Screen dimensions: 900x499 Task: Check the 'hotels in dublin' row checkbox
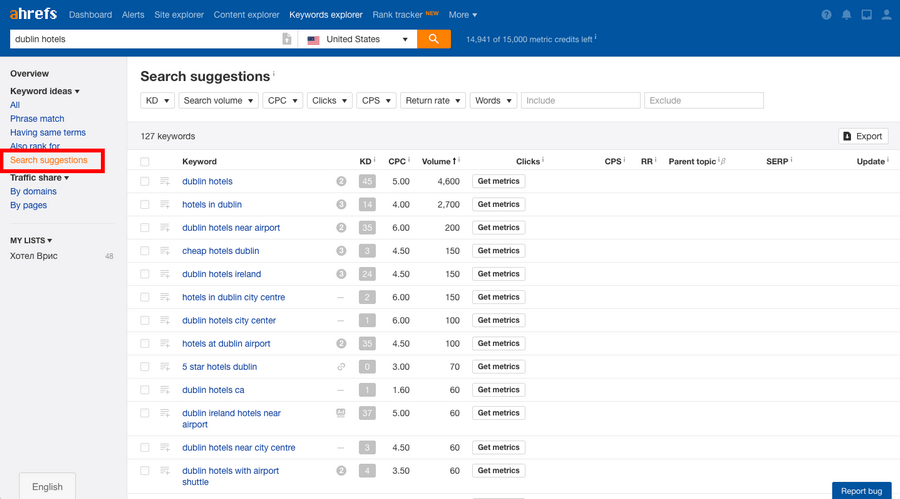pyautogui.click(x=145, y=204)
